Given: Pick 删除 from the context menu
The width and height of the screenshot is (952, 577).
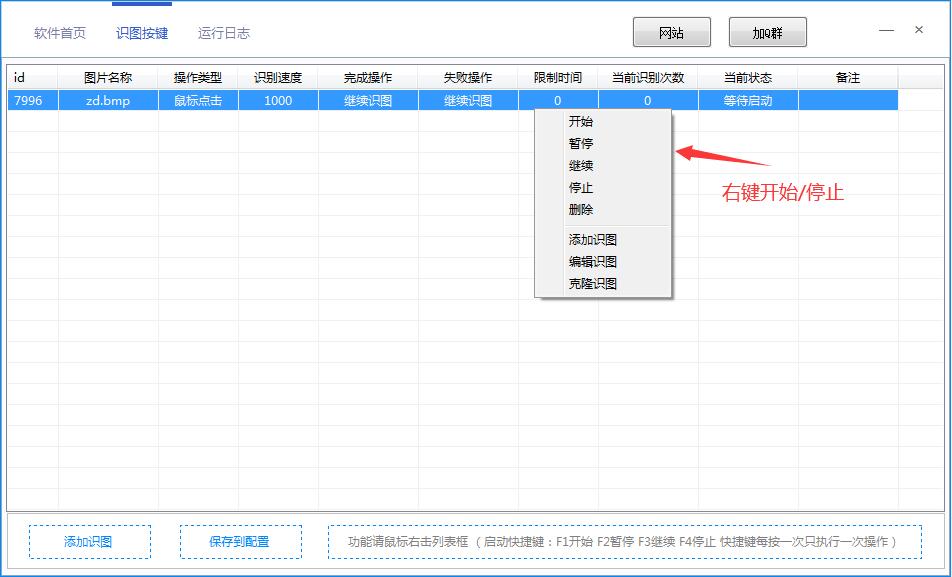Looking at the screenshot, I should pos(581,210).
